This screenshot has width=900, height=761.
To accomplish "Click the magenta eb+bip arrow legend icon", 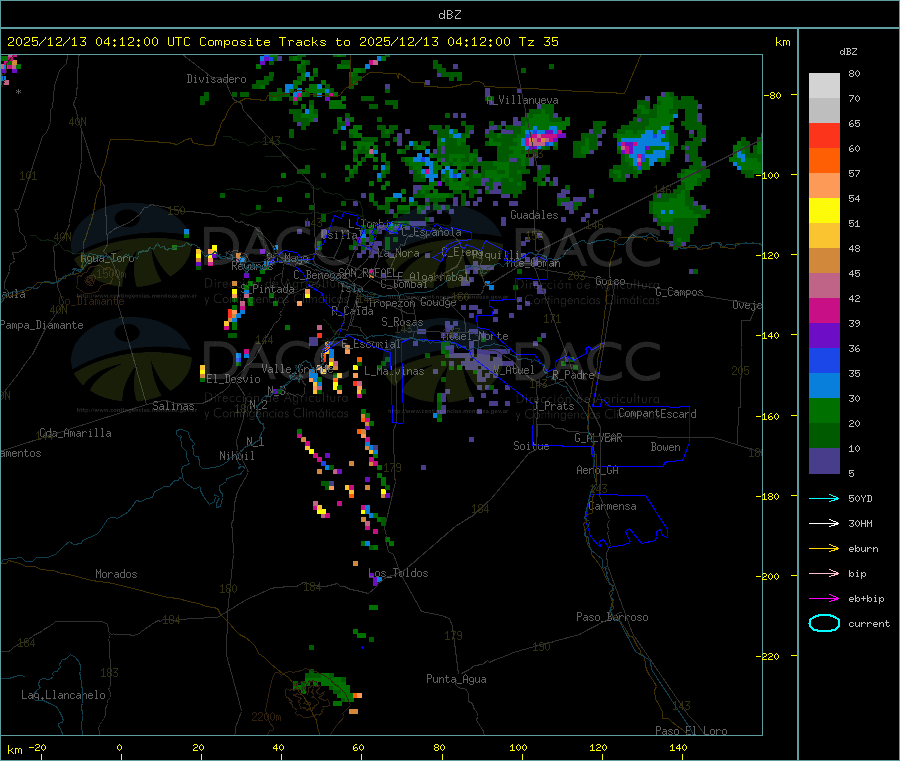I will pyautogui.click(x=824, y=599).
